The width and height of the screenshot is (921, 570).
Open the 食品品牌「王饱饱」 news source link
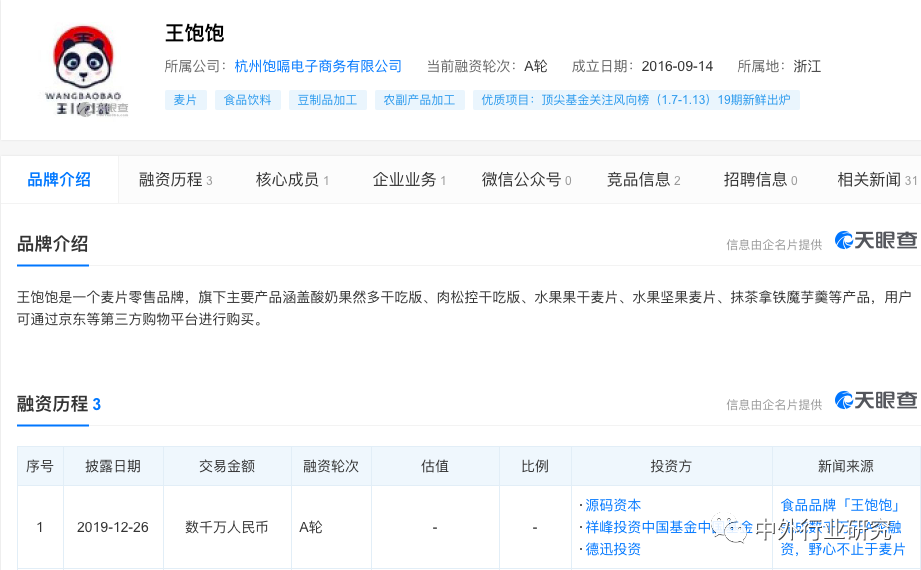pos(843,527)
